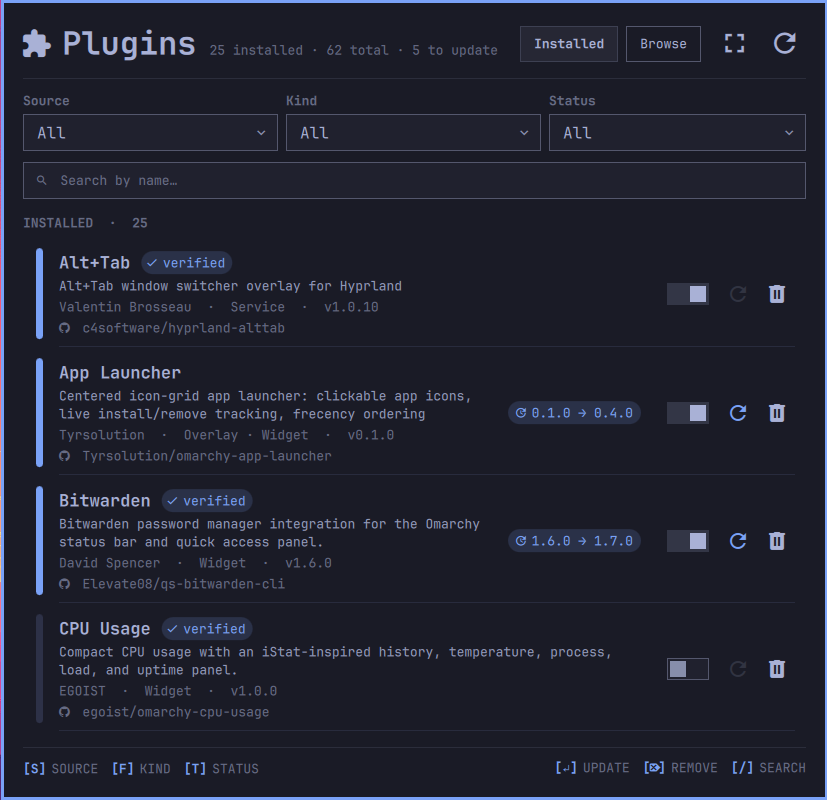The image size is (827, 800).
Task: Open the Source filter dropdown
Action: [x=150, y=132]
